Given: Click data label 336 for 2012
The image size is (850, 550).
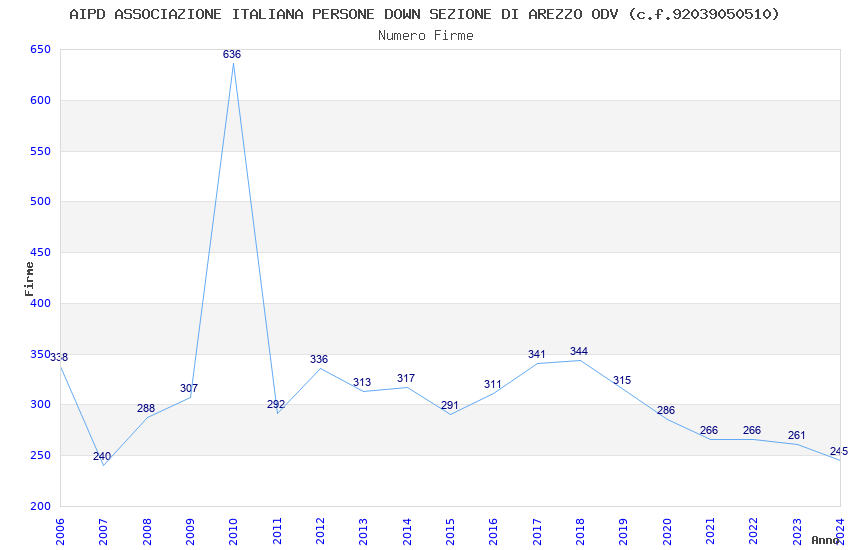Looking at the screenshot, I should [x=319, y=359].
